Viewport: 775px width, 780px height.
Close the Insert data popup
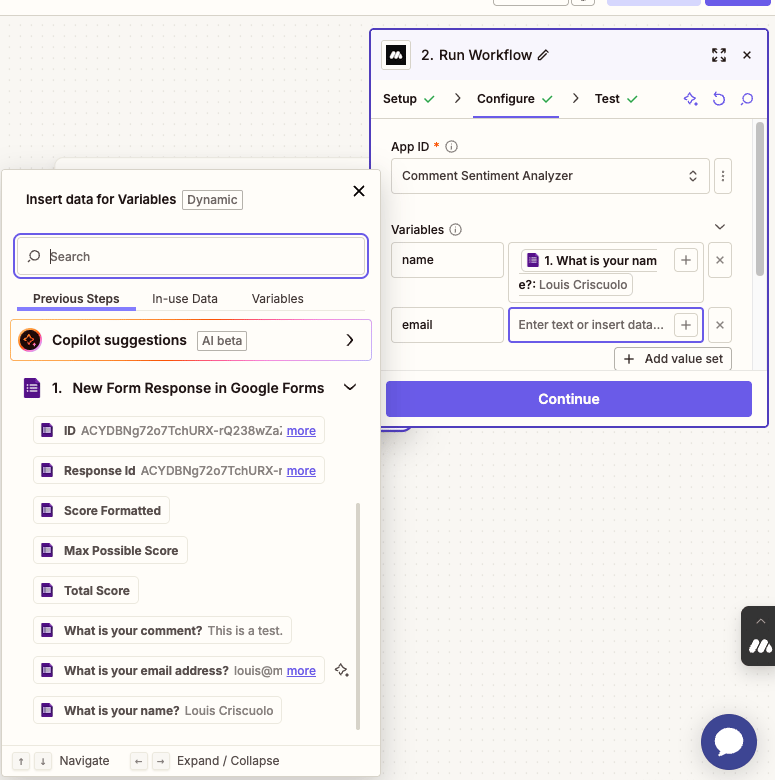359,191
